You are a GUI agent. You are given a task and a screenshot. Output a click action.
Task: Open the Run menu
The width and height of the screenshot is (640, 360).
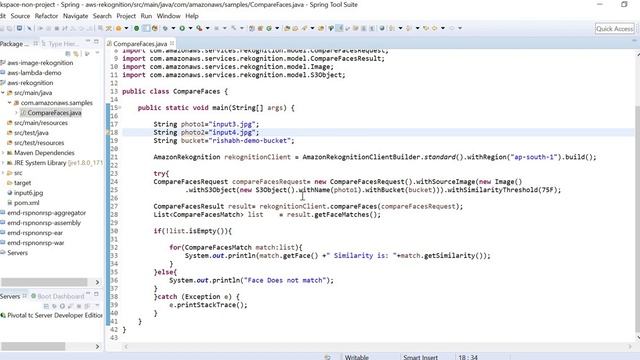pos(146,16)
